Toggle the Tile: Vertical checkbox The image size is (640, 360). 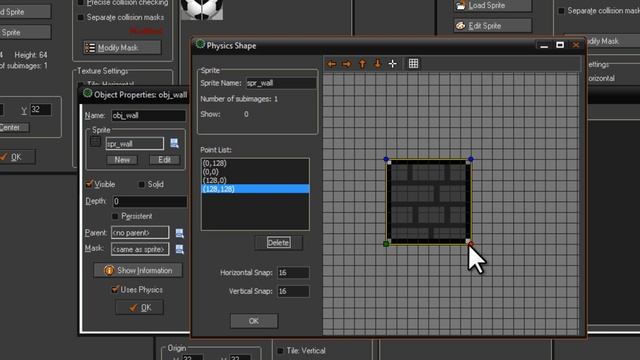280,351
